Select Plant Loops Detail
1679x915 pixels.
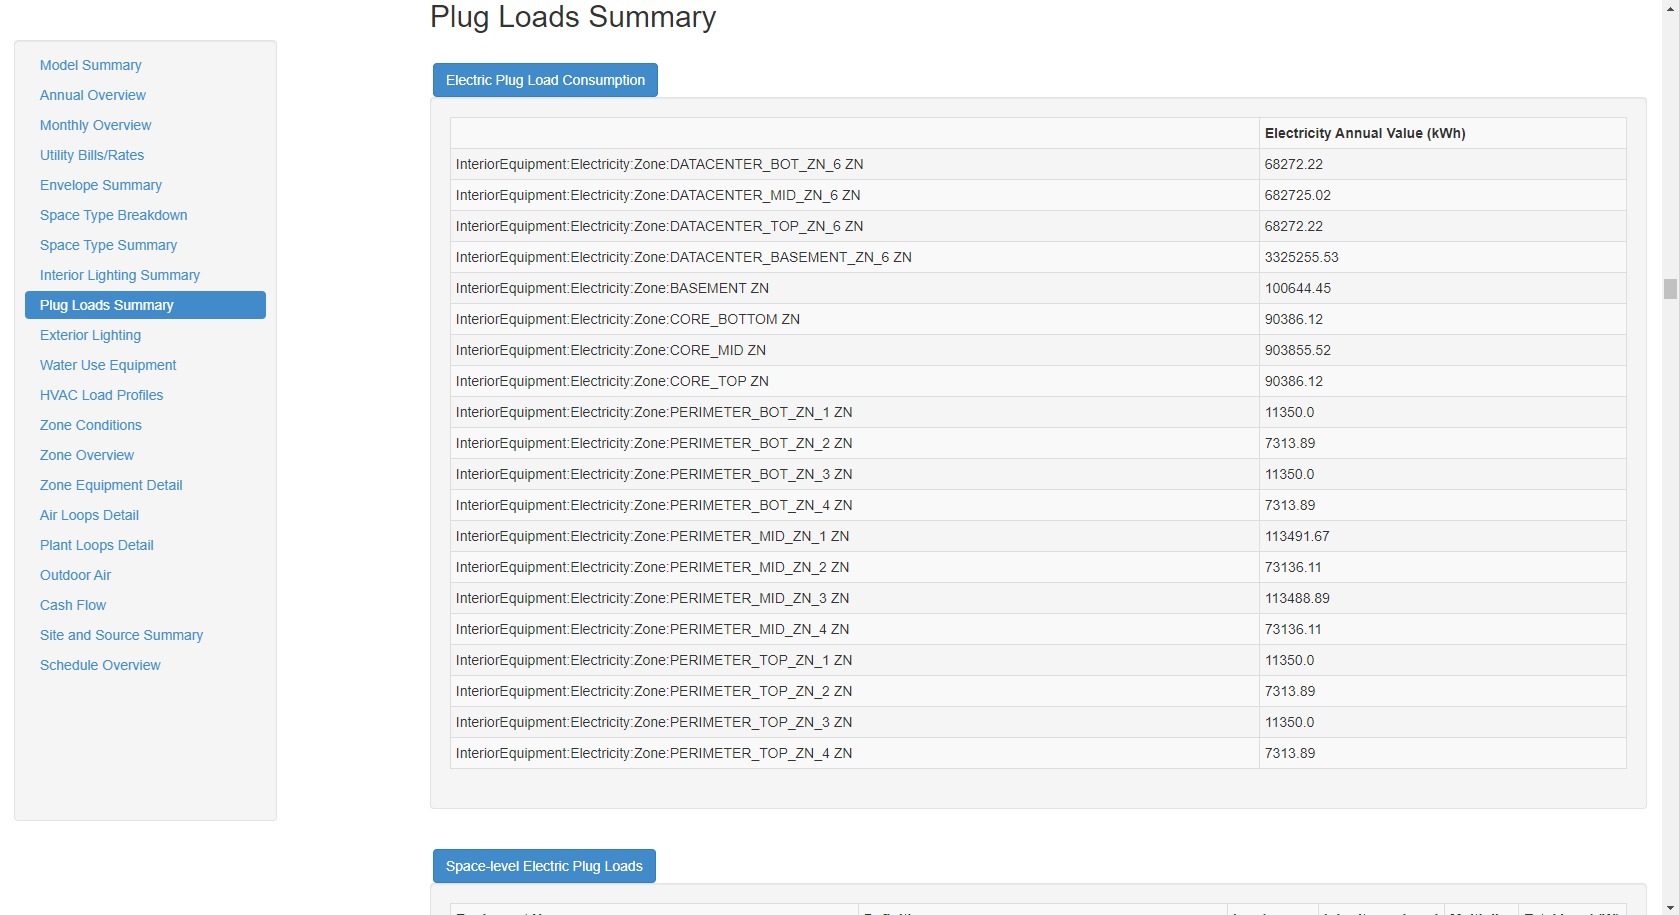tap(96, 545)
